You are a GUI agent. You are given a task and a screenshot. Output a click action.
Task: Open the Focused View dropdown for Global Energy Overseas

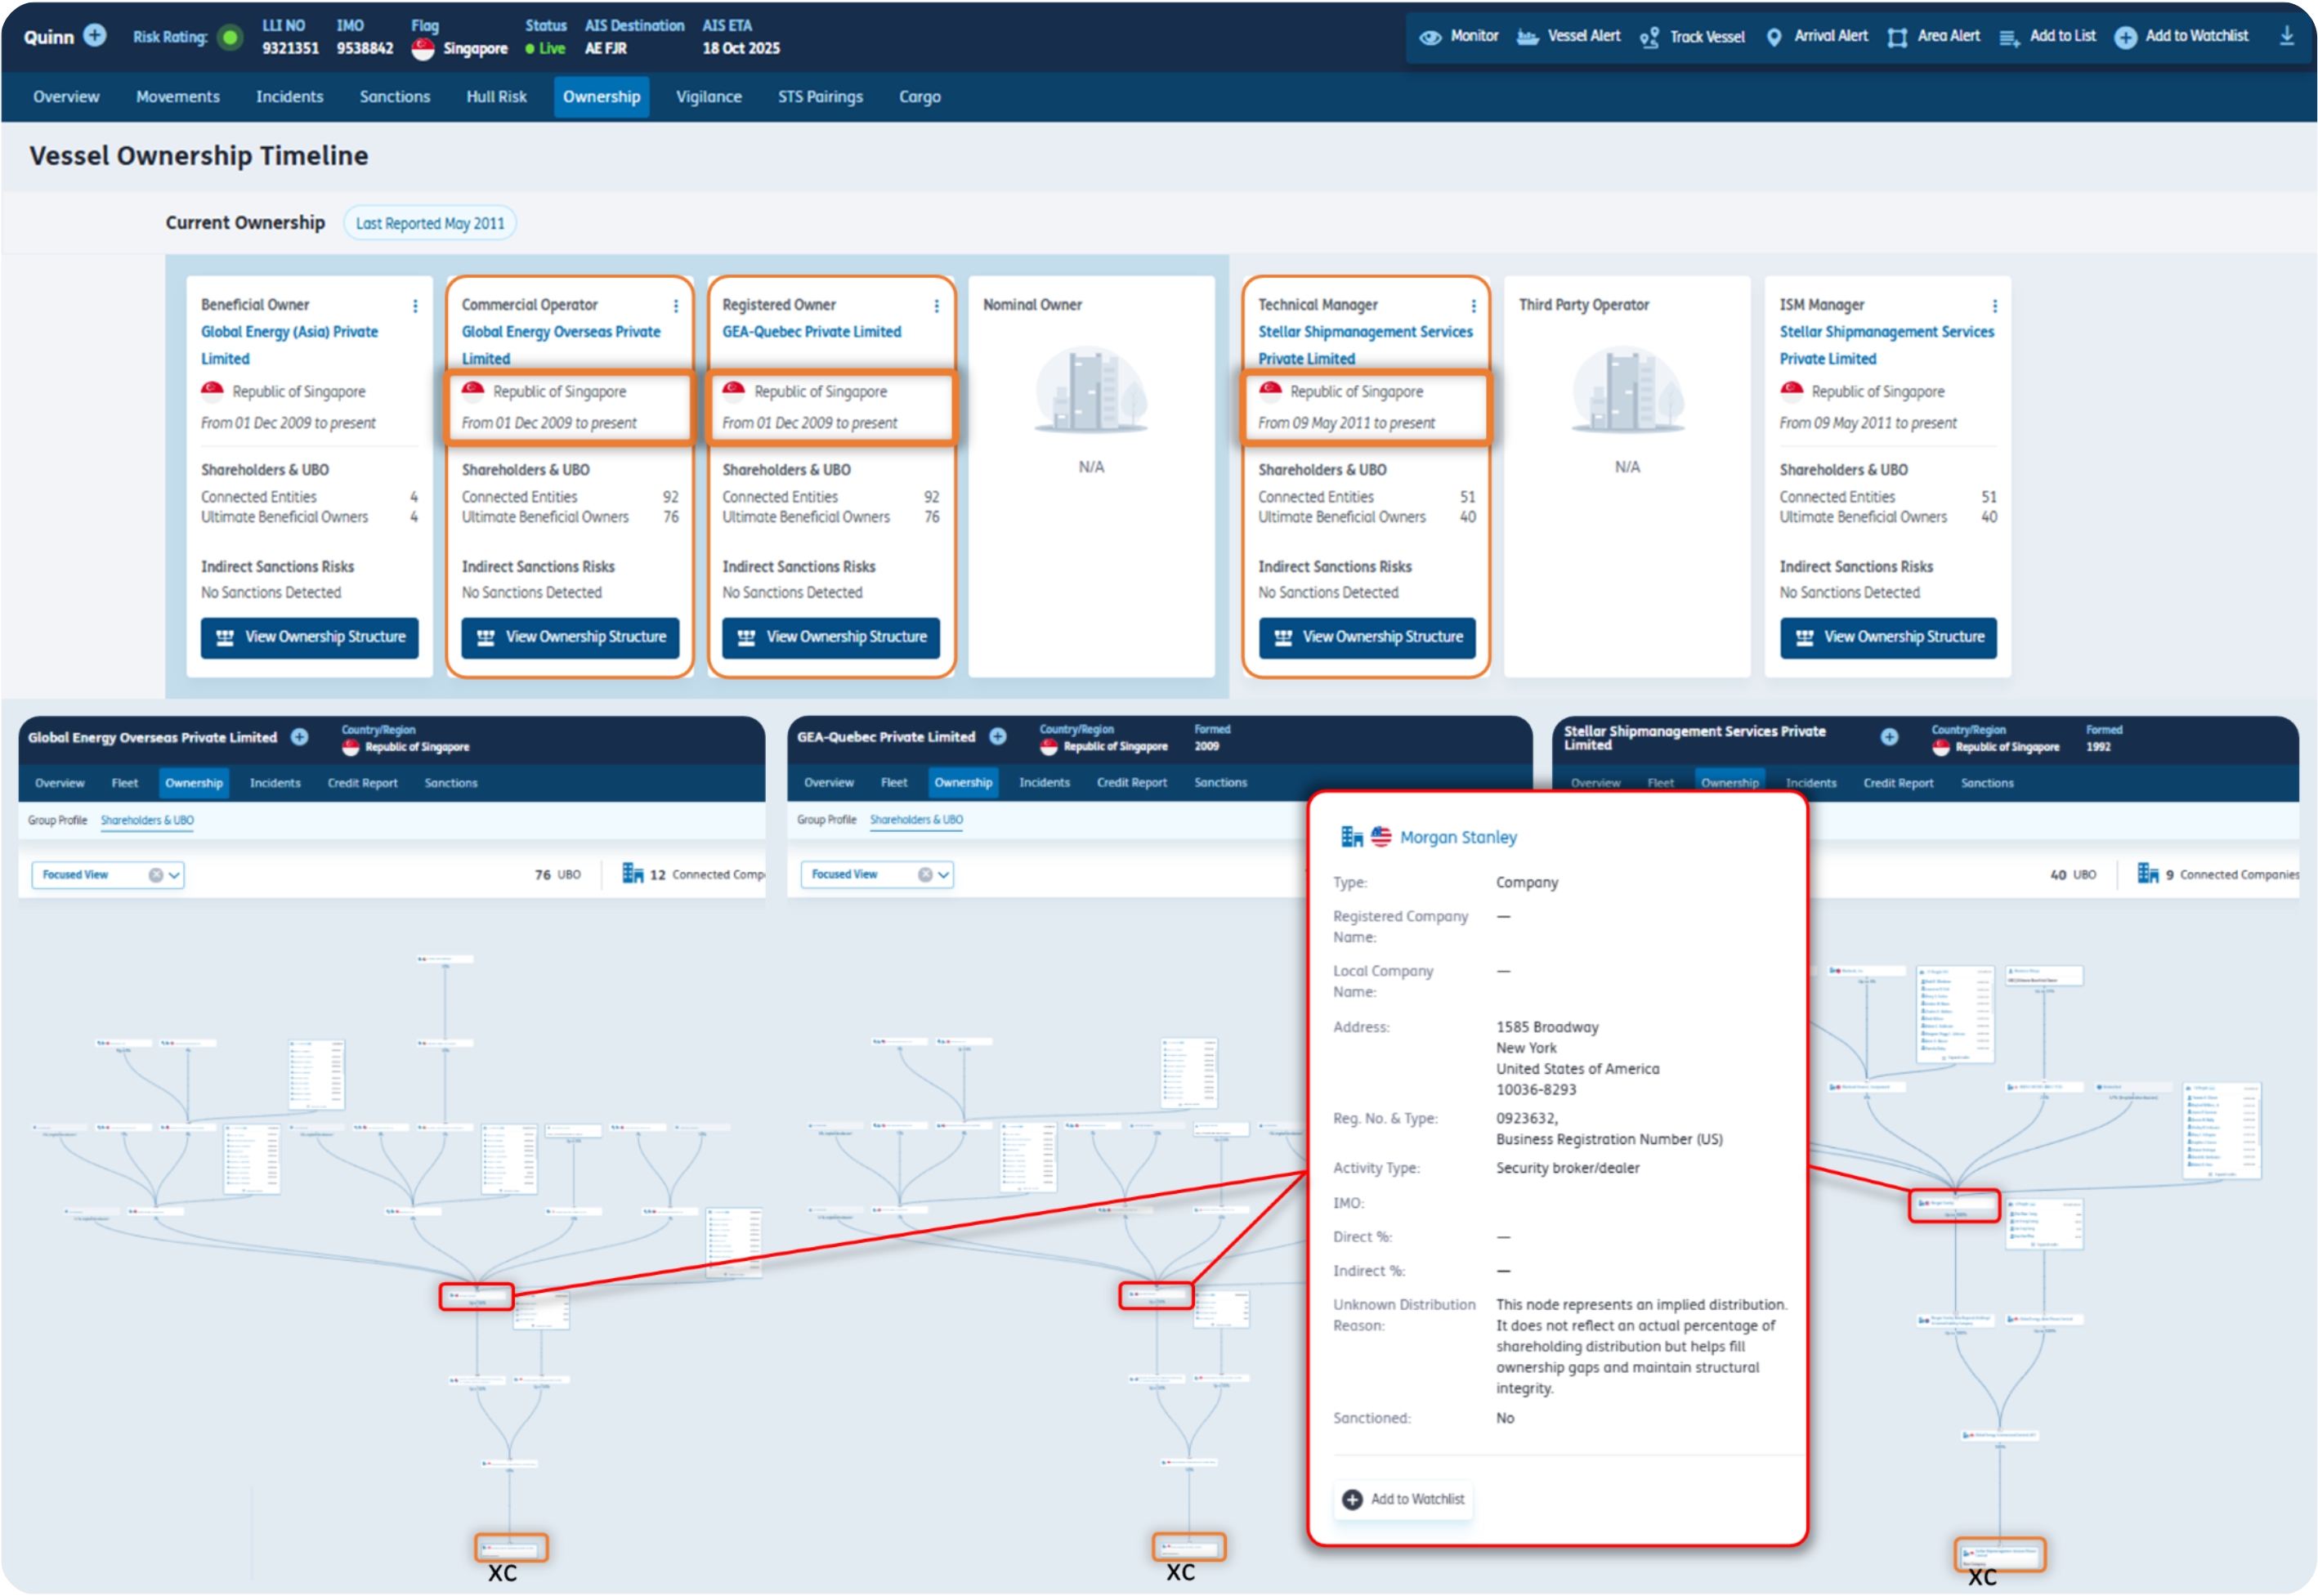click(175, 875)
